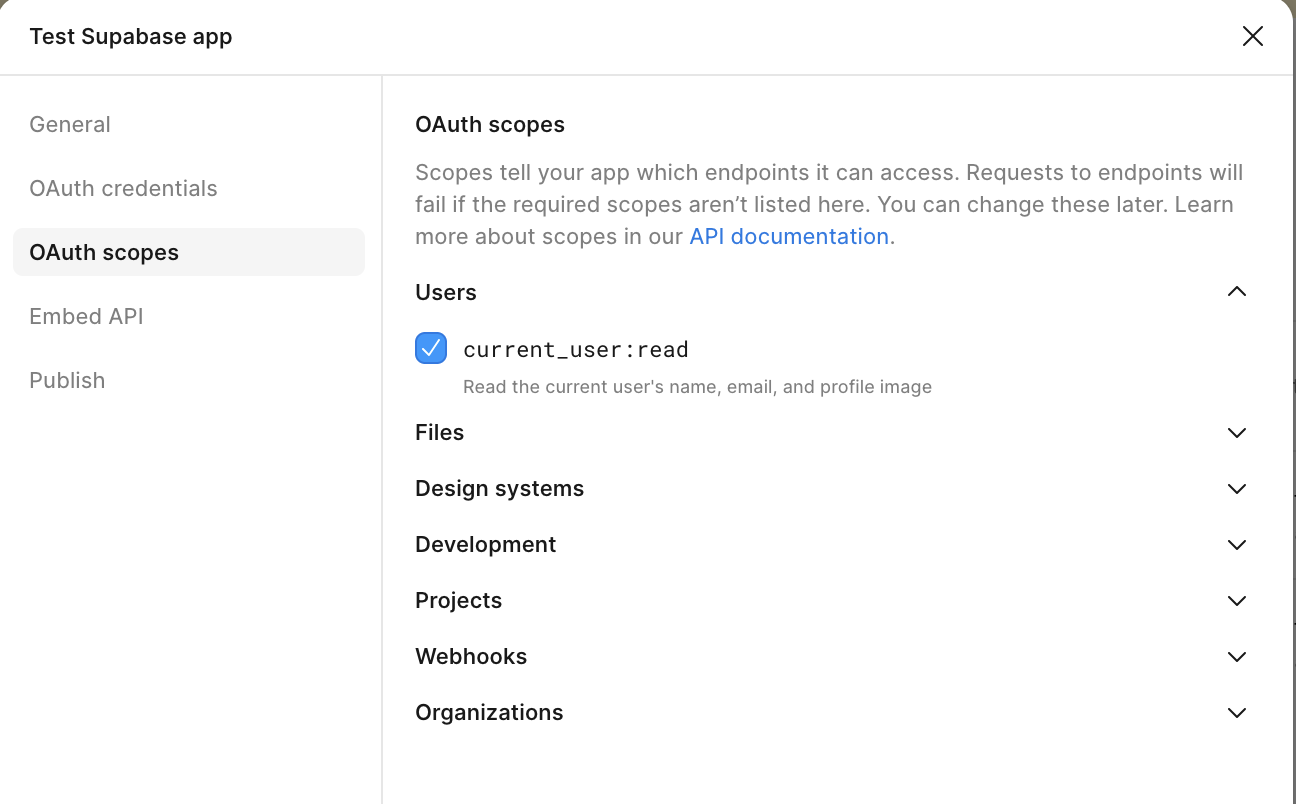Open the General settings section
Screen dimensions: 1296x804
pos(70,124)
